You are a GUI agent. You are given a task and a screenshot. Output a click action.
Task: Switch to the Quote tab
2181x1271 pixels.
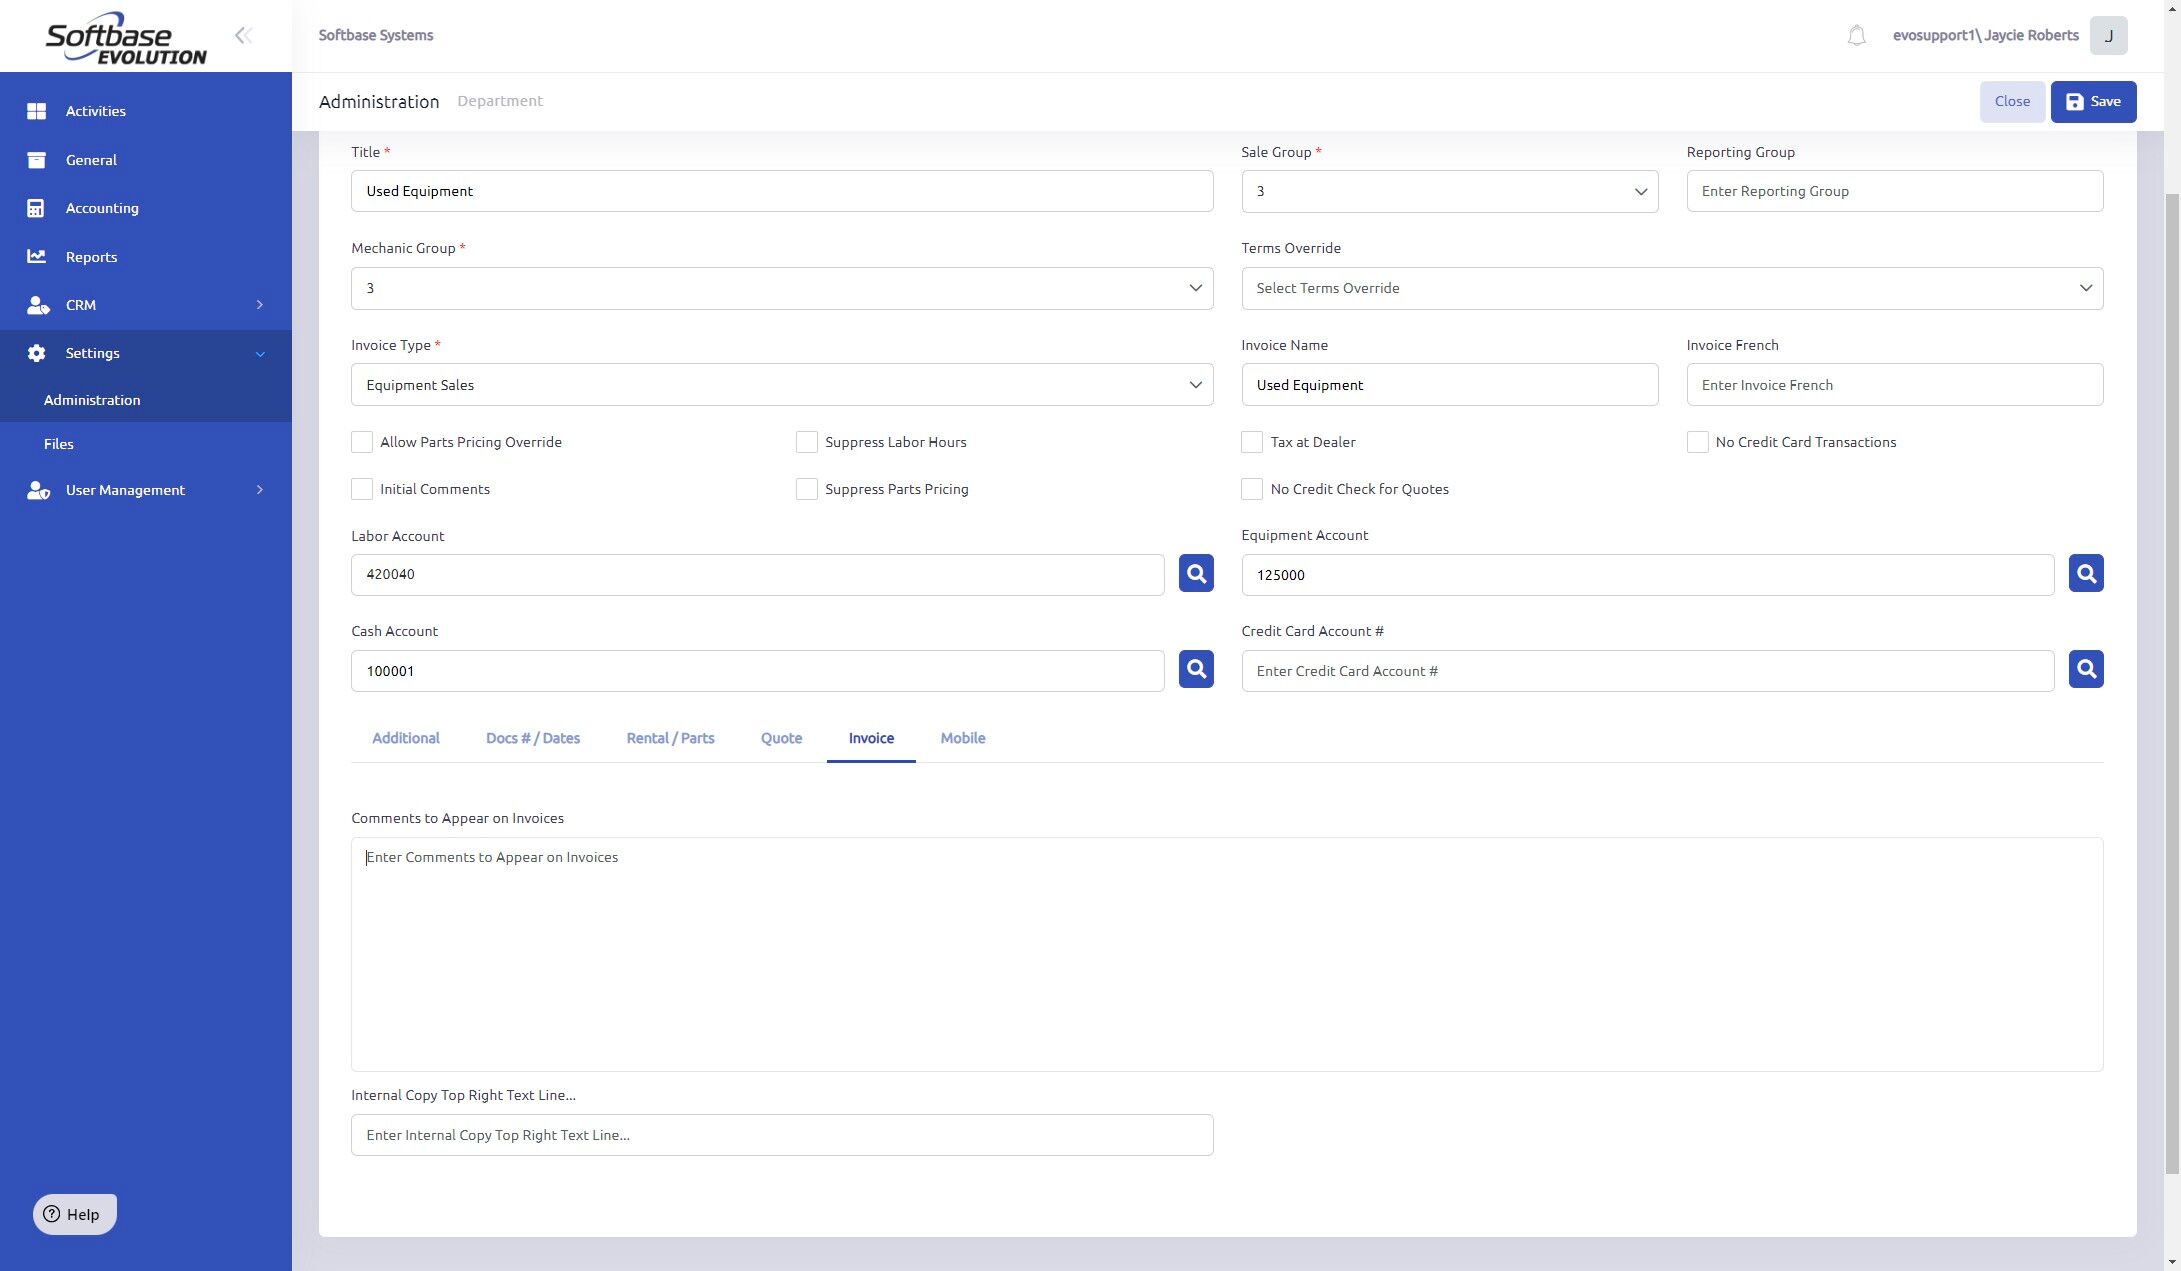point(781,738)
